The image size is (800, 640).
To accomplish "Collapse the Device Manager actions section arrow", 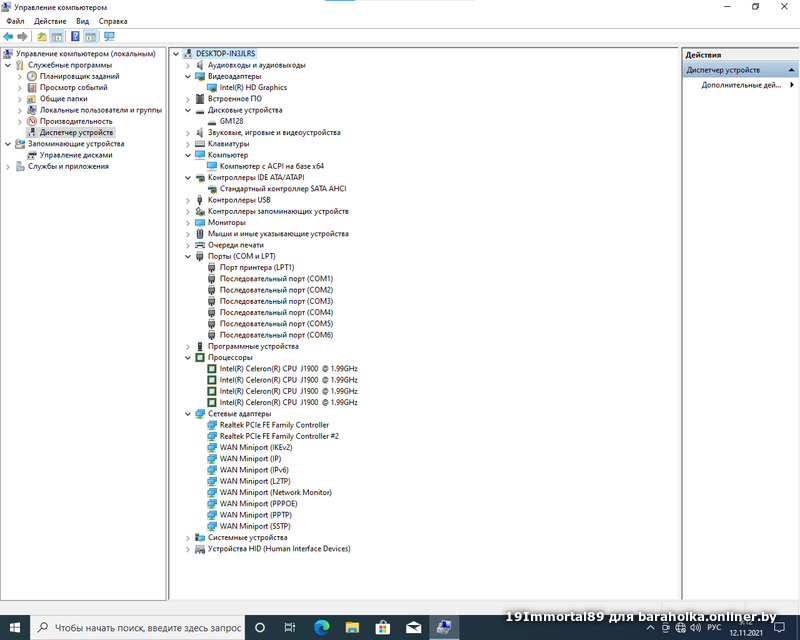I will click(791, 70).
